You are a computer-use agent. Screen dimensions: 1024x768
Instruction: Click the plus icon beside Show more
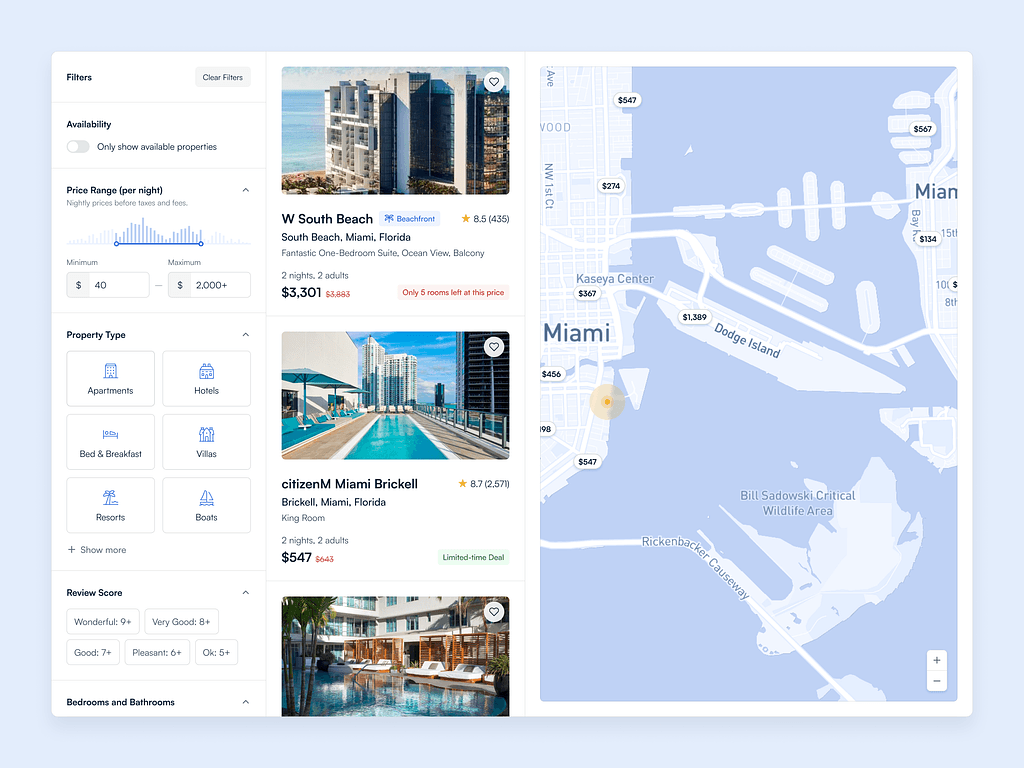(x=71, y=550)
